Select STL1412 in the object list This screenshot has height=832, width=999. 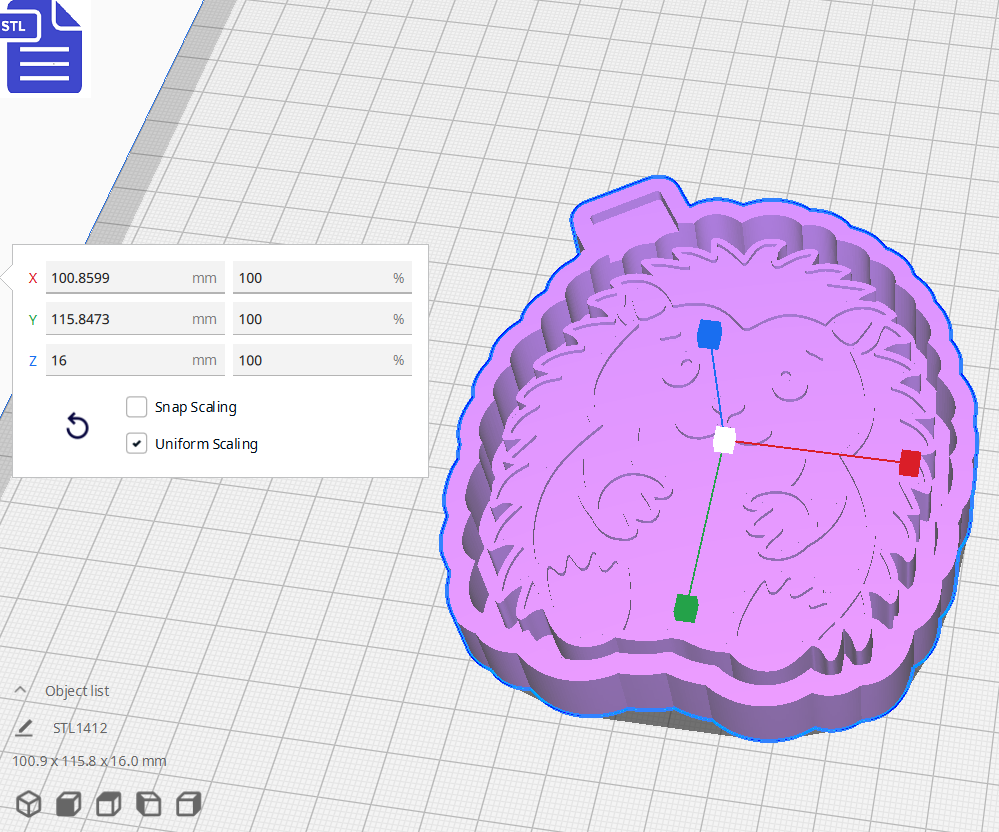click(x=81, y=727)
